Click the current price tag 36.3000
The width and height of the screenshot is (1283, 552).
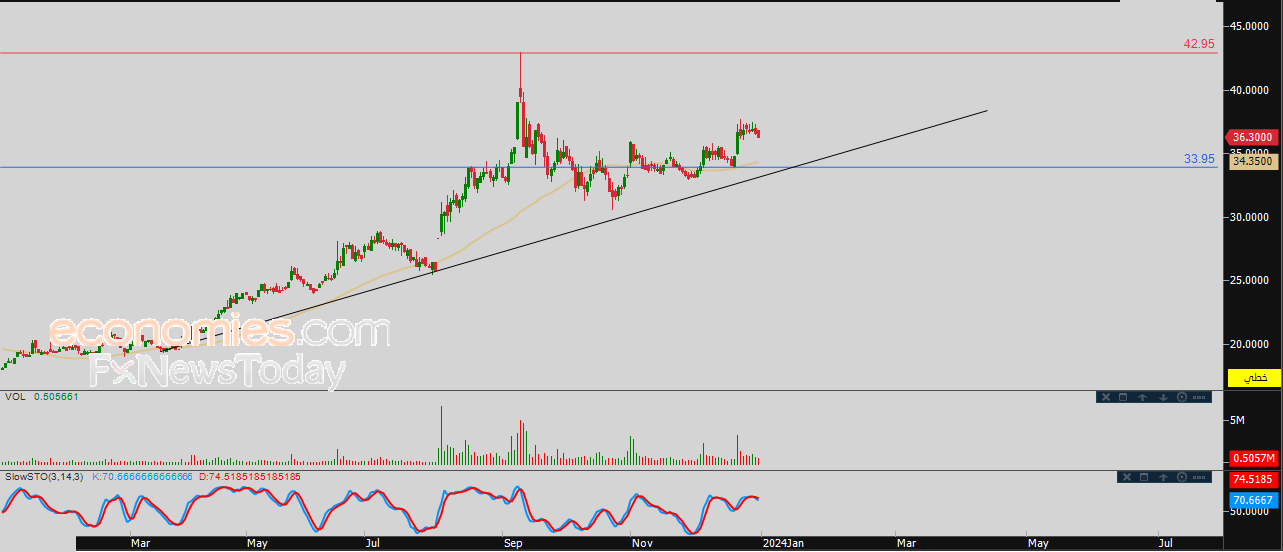click(x=1253, y=138)
